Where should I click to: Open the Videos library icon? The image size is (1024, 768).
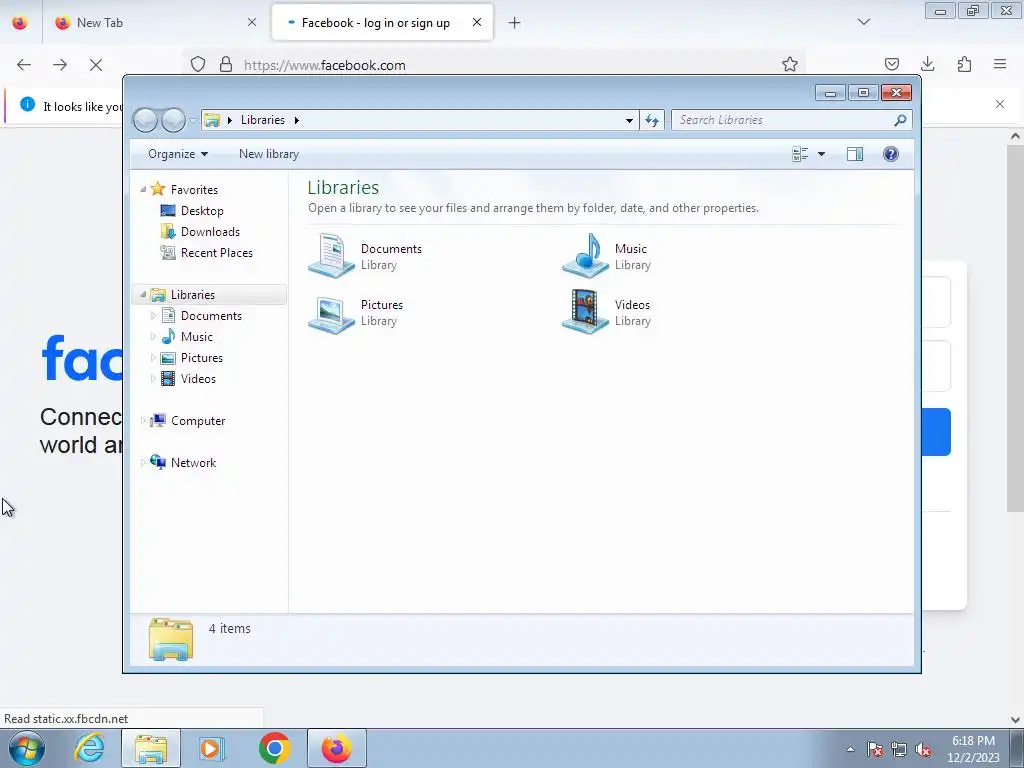click(x=585, y=312)
